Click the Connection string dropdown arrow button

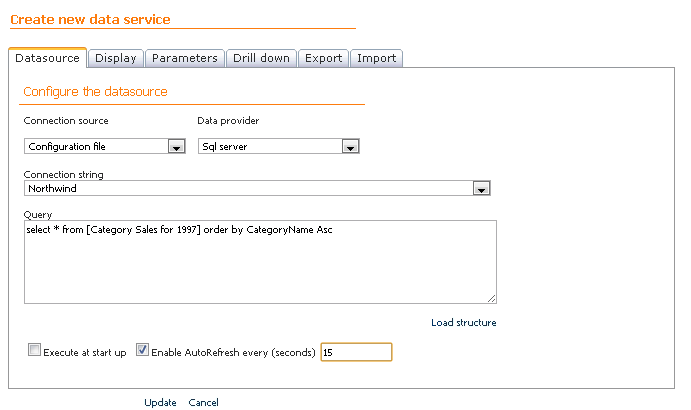click(481, 189)
